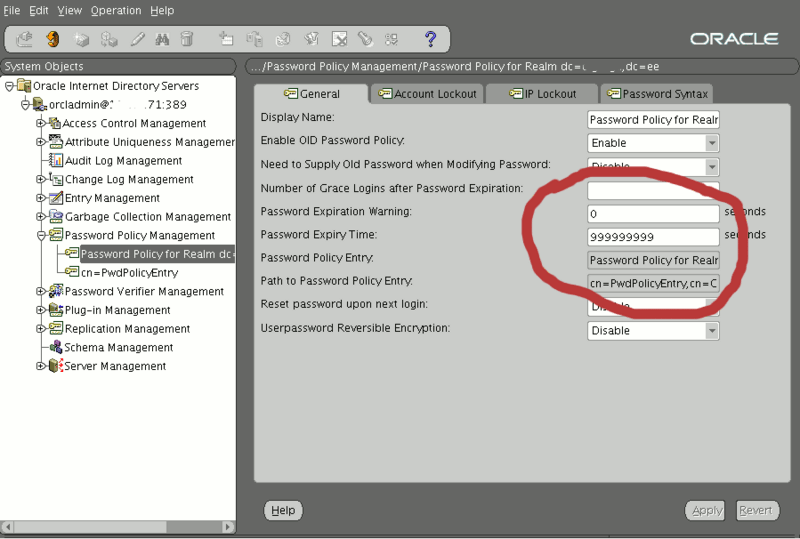800x539 pixels.
Task: Expand the Garbage Collection Management node
Action: click(x=41, y=216)
